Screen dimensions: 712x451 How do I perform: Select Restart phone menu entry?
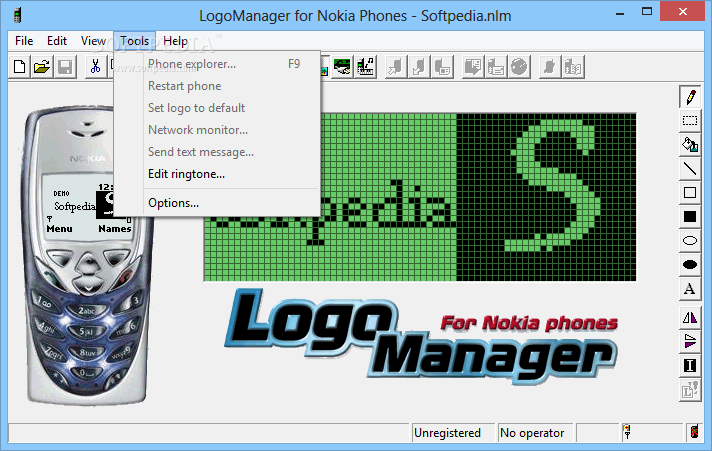217,86
